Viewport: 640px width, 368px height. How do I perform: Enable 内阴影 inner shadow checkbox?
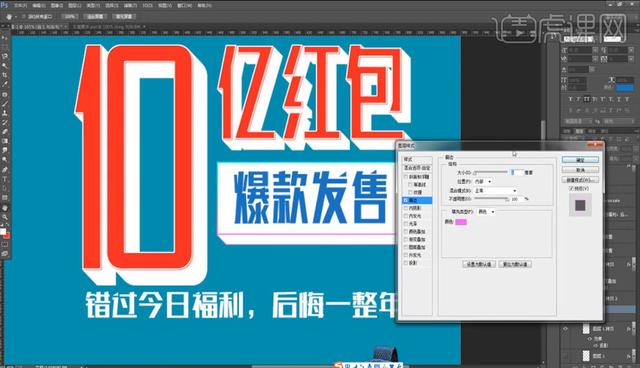coord(406,208)
